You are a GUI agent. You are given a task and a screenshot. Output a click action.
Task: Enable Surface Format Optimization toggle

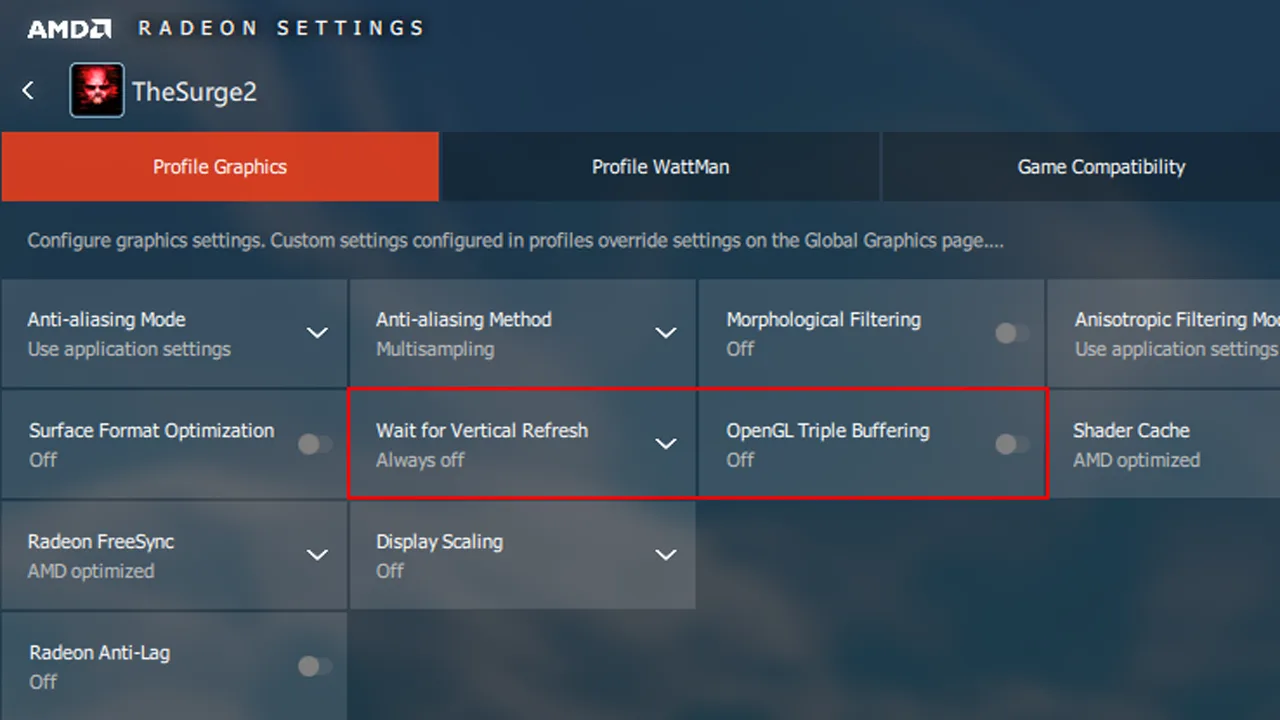(315, 444)
